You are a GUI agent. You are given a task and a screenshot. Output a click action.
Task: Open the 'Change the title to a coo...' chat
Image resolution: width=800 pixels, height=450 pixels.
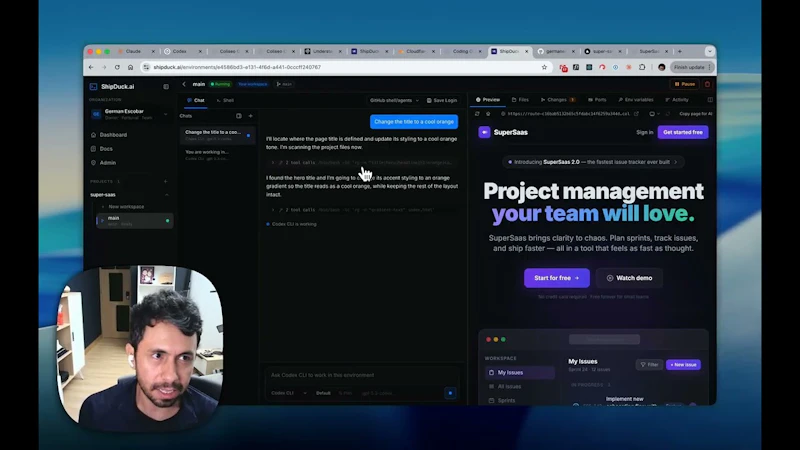(x=217, y=135)
